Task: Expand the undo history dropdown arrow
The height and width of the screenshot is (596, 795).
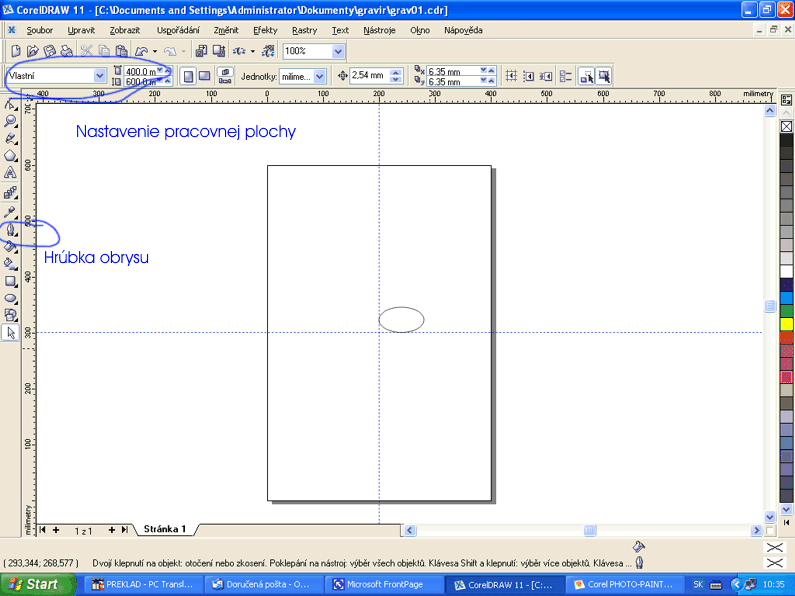Action: click(155, 51)
